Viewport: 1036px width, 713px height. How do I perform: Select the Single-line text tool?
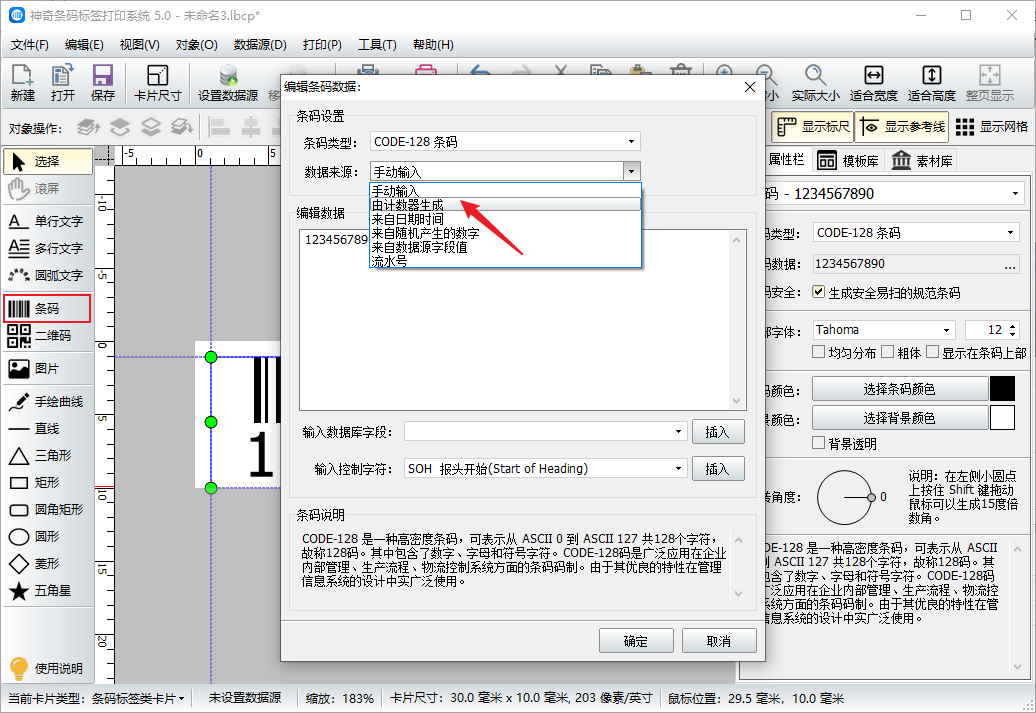click(48, 221)
